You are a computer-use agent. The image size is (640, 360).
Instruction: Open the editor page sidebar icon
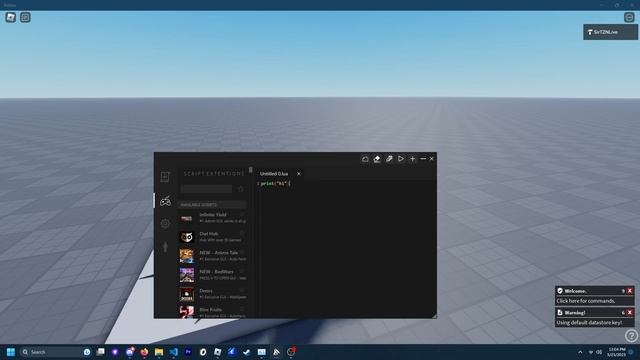pyautogui.click(x=165, y=177)
